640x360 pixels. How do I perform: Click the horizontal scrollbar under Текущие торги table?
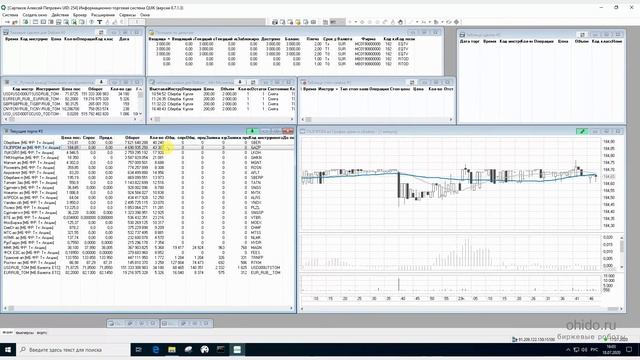[148, 308]
